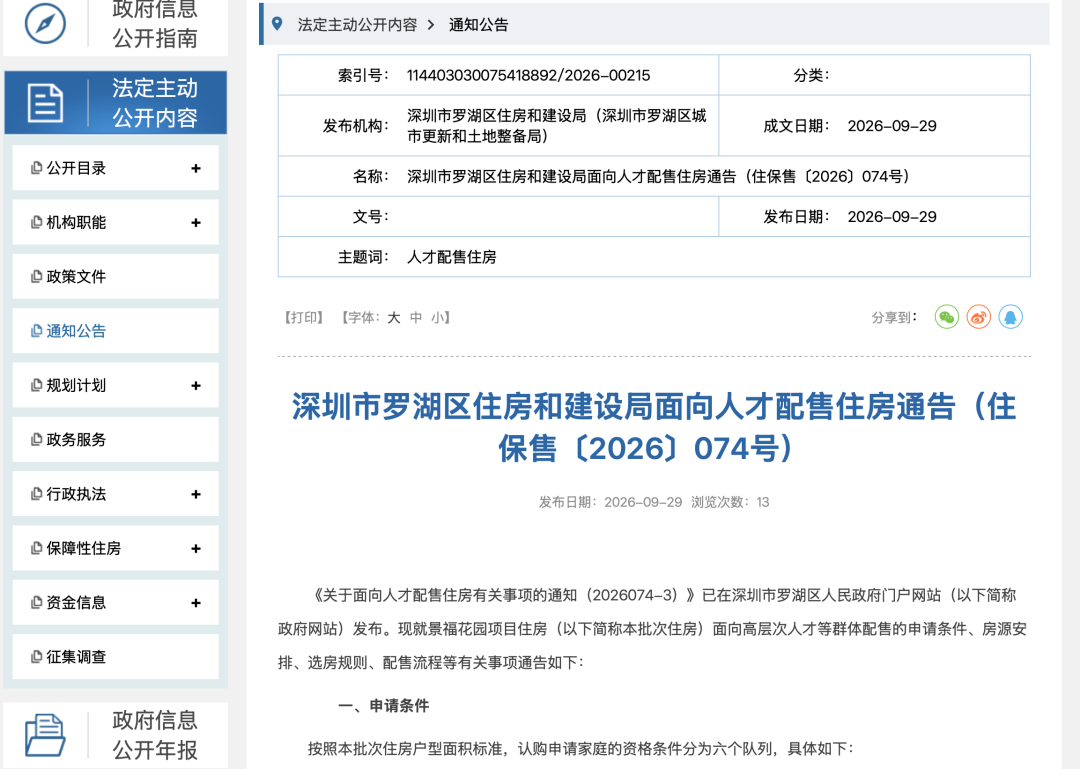Click the 浏览次数：13 view count
Screen dimensions: 1080x769
(730, 502)
